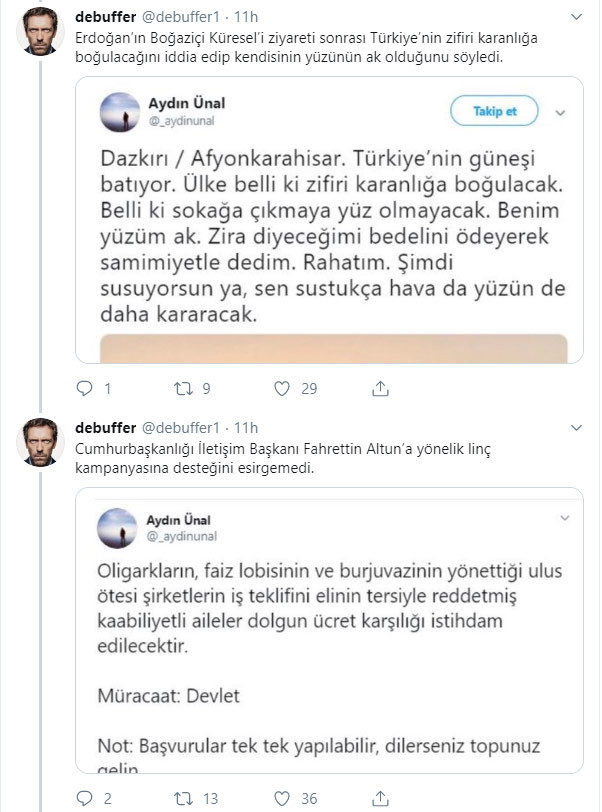Open the @debuffer1 username link
Image resolution: width=602 pixels, height=812 pixels.
pyautogui.click(x=182, y=17)
